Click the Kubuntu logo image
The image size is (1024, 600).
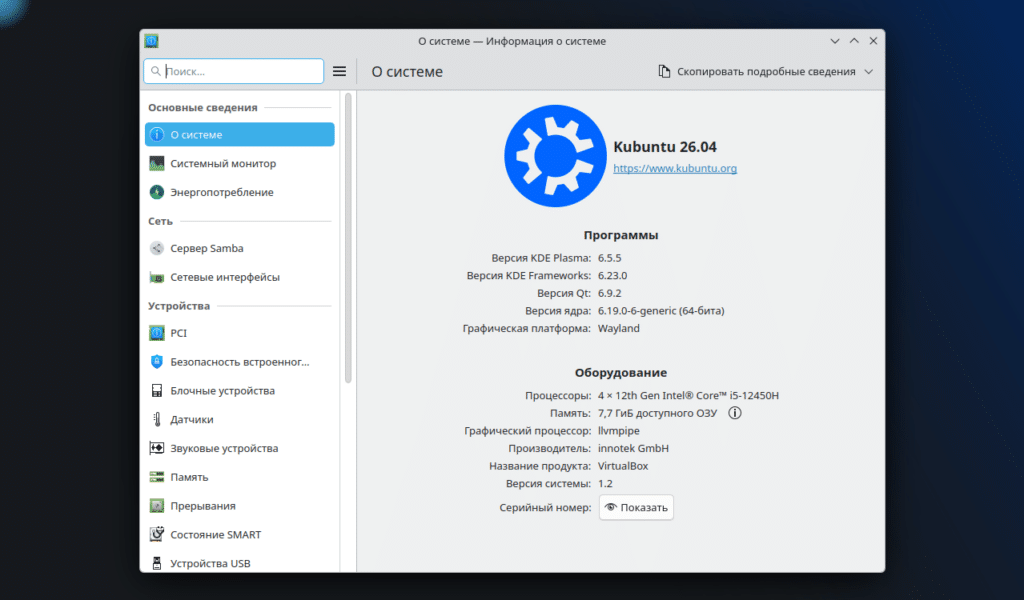(556, 155)
